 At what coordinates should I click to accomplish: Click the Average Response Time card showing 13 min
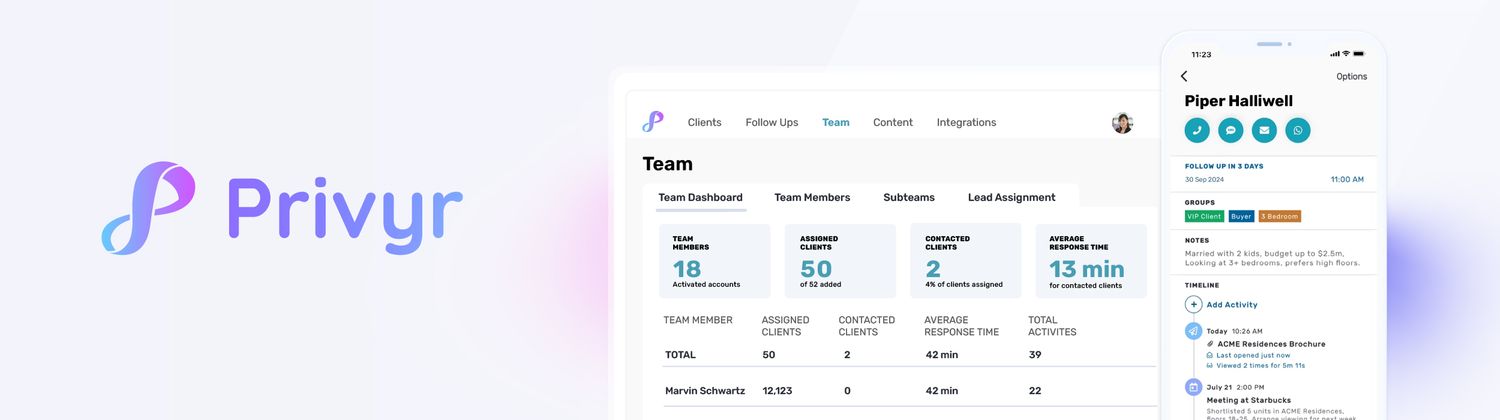[x=1091, y=261]
